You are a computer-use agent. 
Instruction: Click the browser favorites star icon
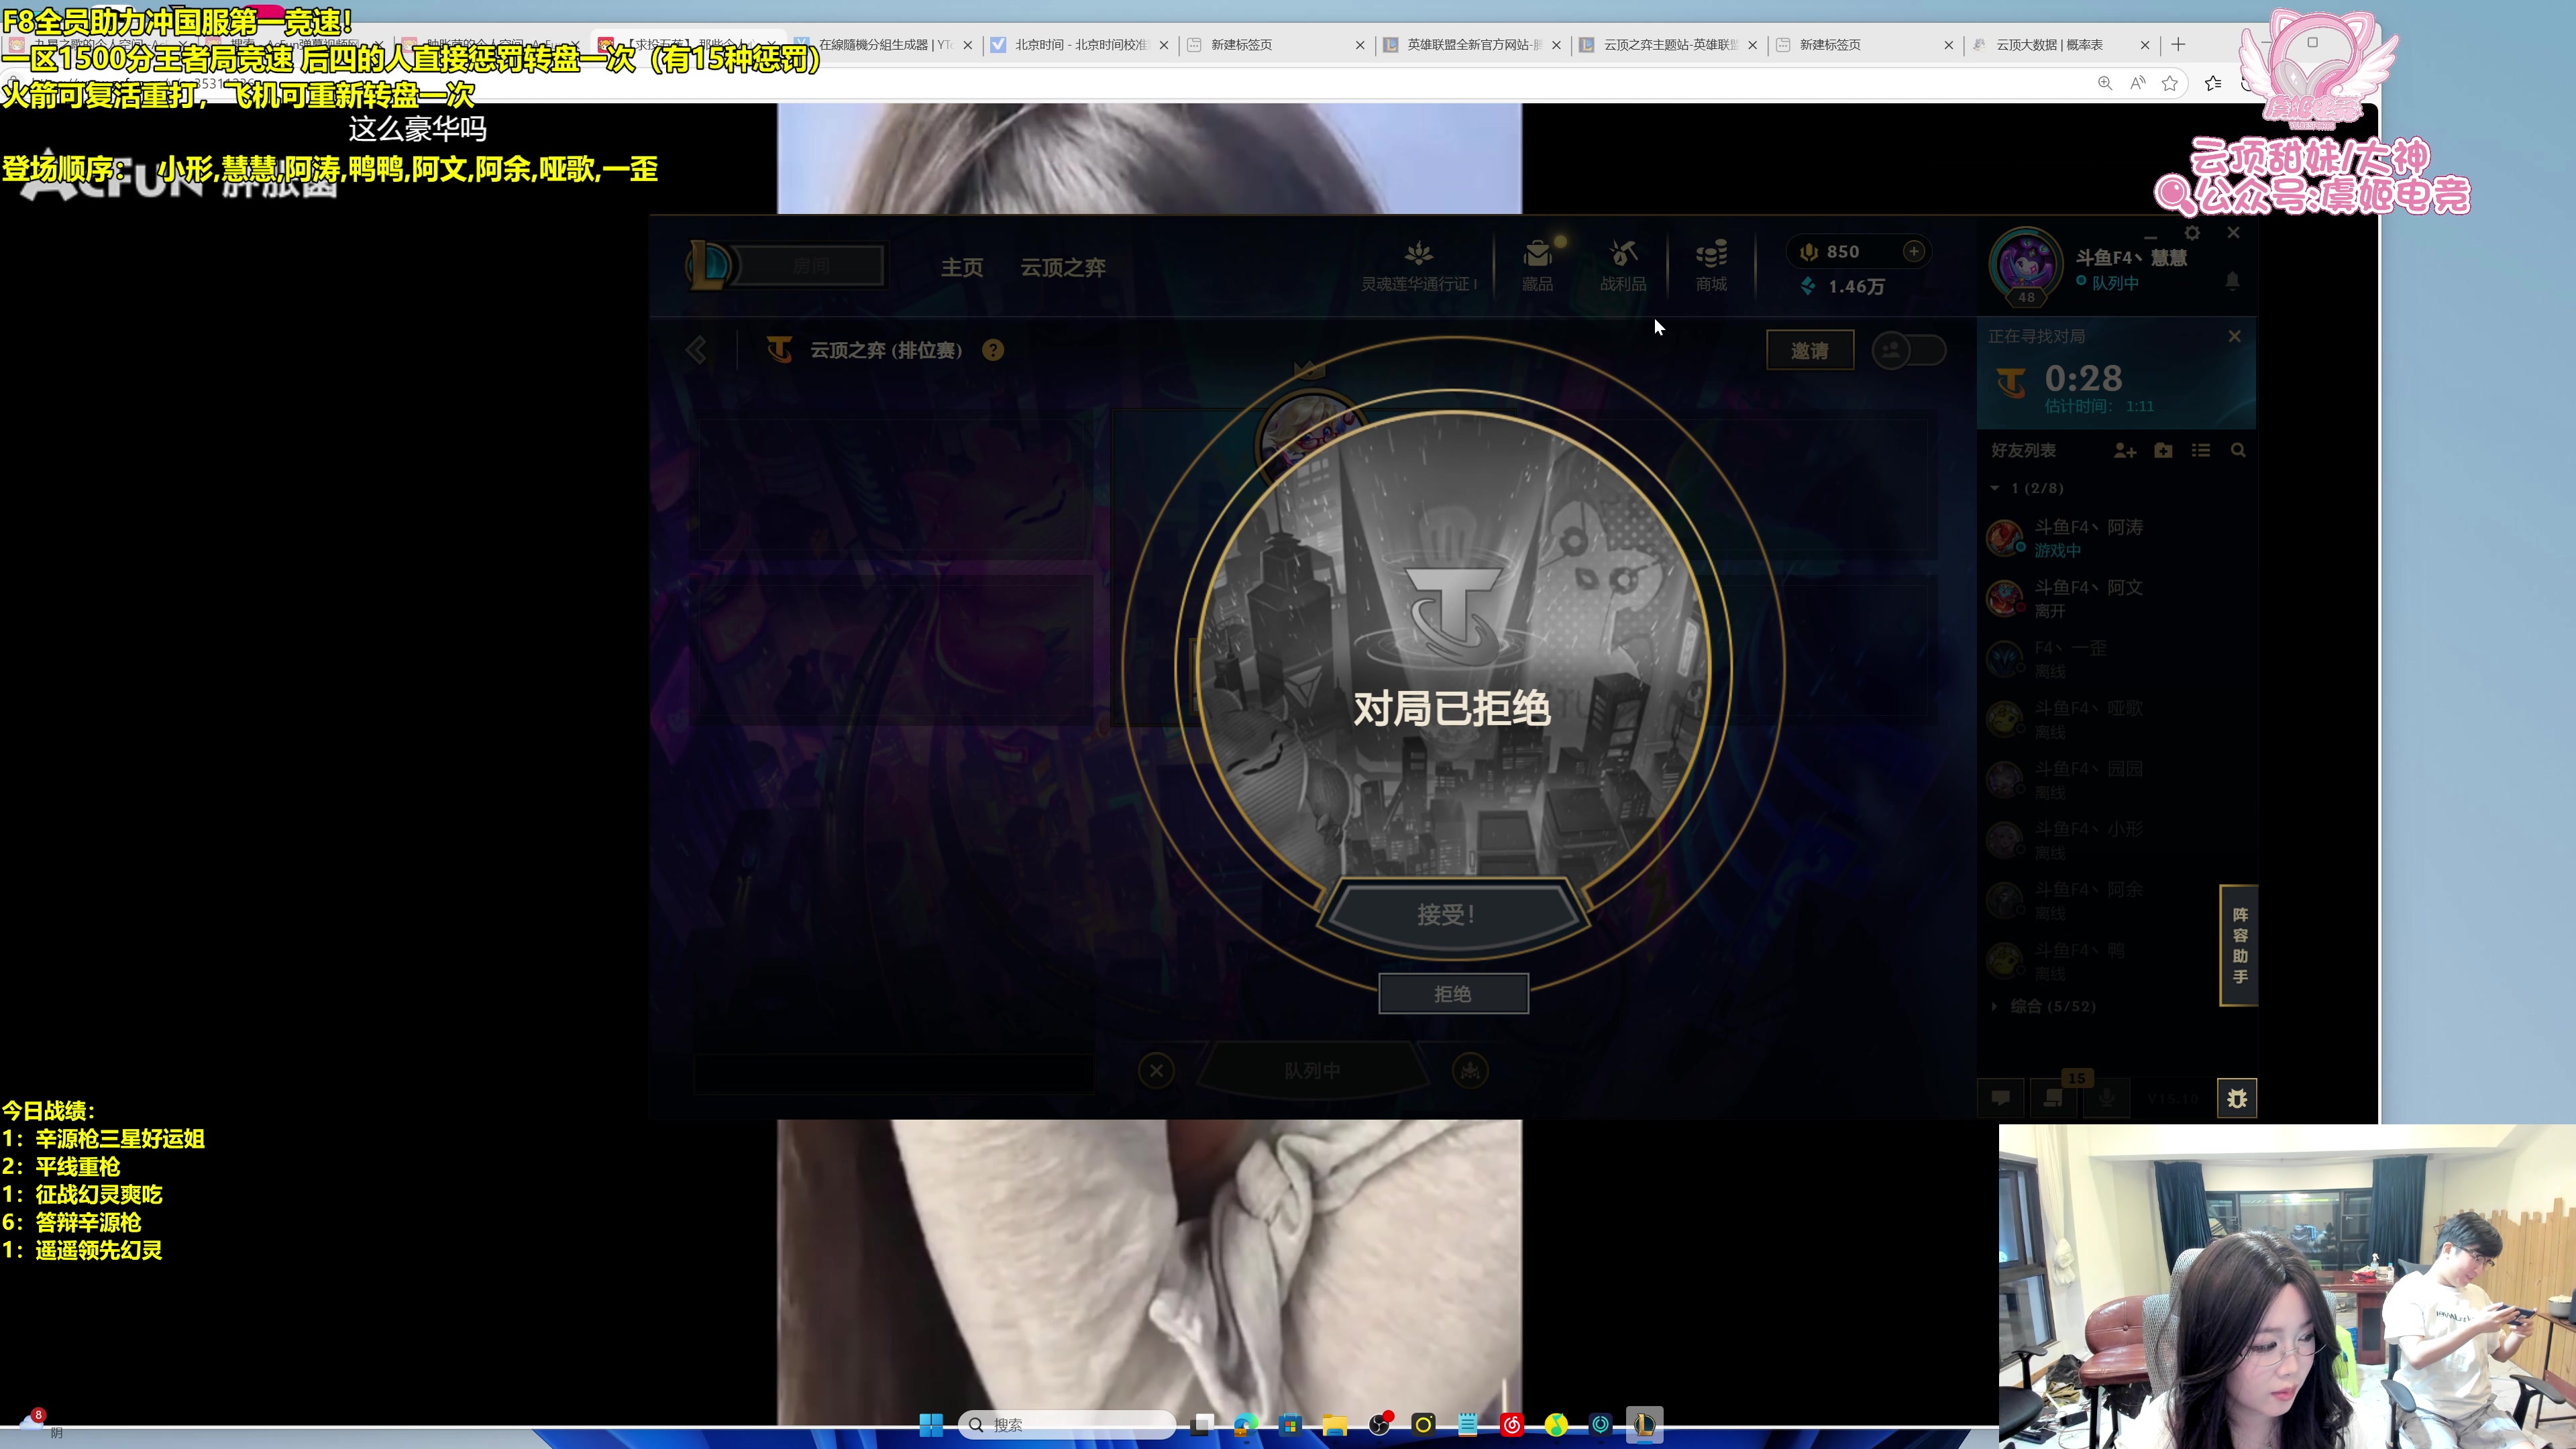[2169, 83]
